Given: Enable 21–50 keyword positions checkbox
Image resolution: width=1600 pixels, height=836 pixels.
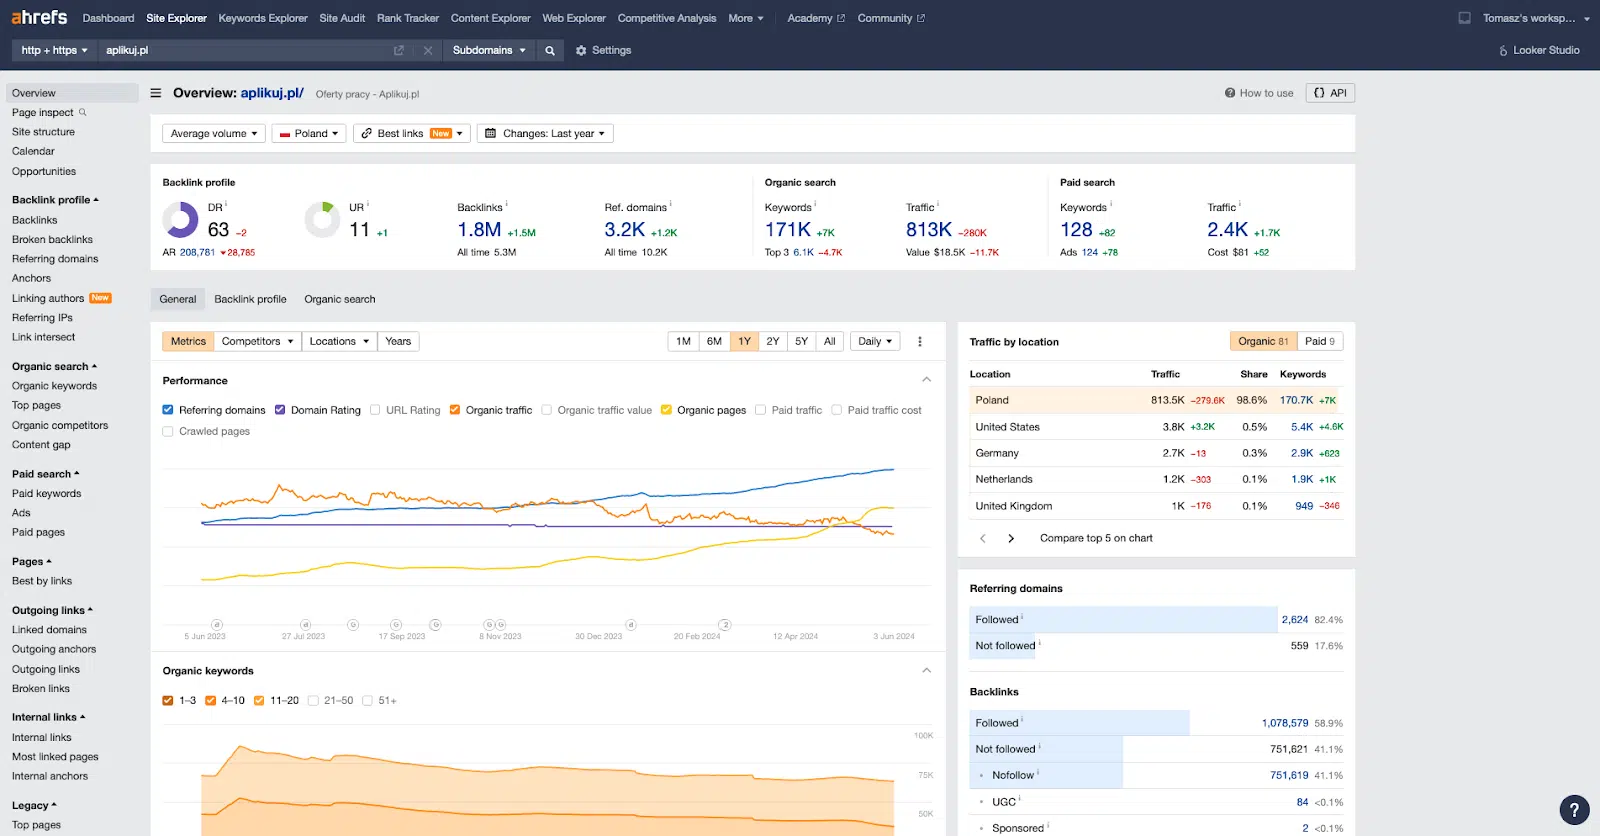Looking at the screenshot, I should [313, 700].
